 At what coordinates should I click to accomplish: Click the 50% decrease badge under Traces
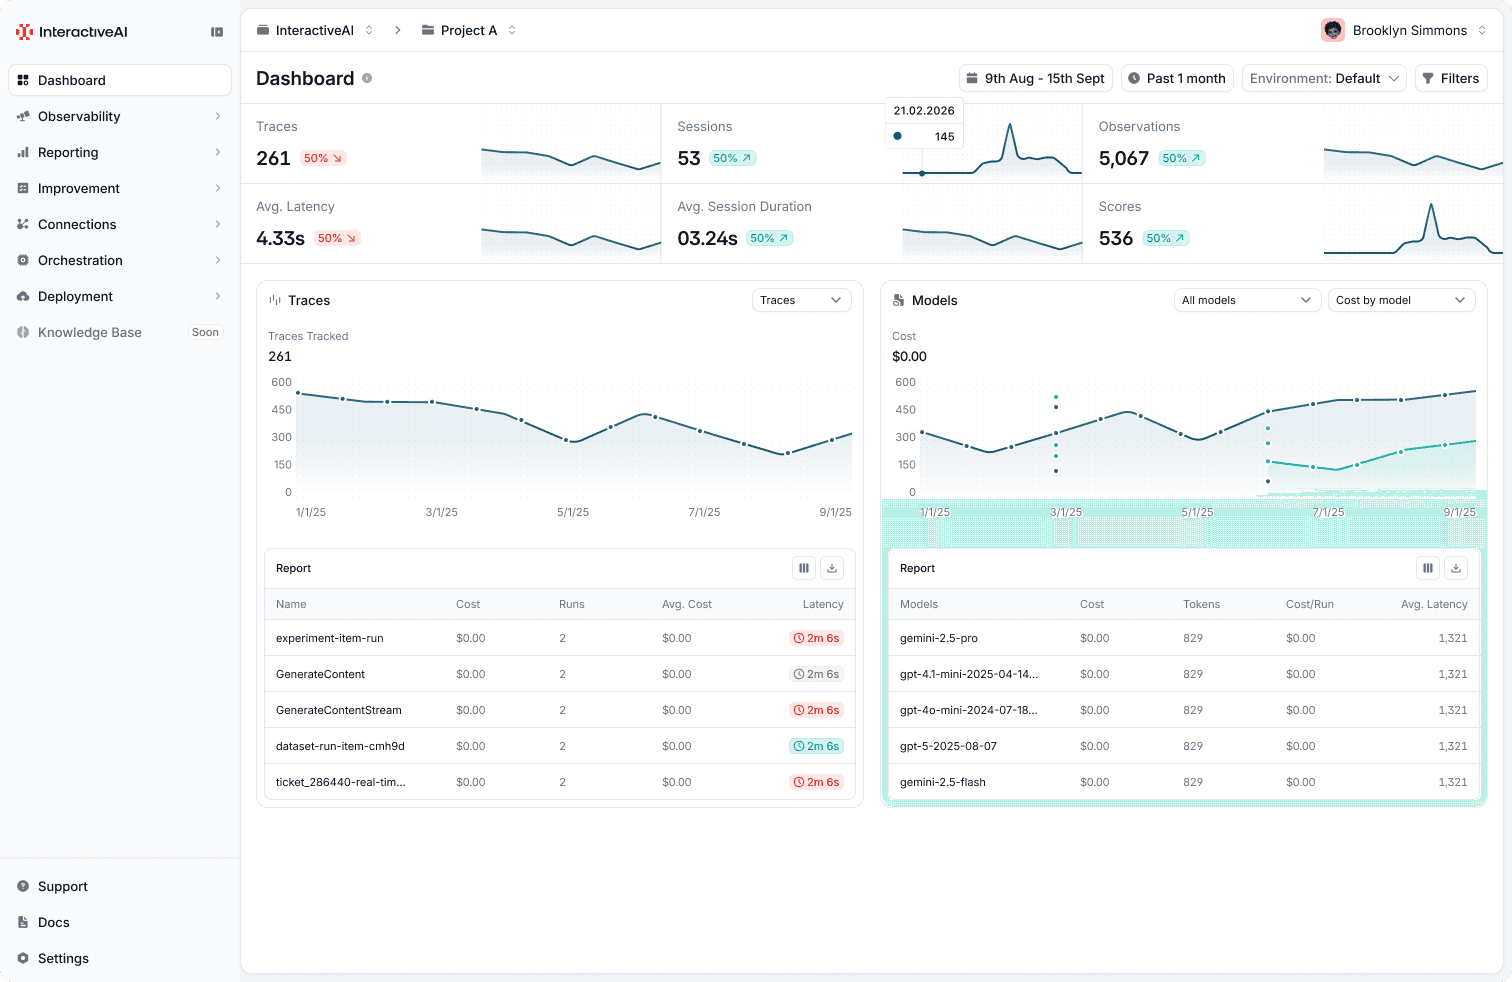pos(322,158)
